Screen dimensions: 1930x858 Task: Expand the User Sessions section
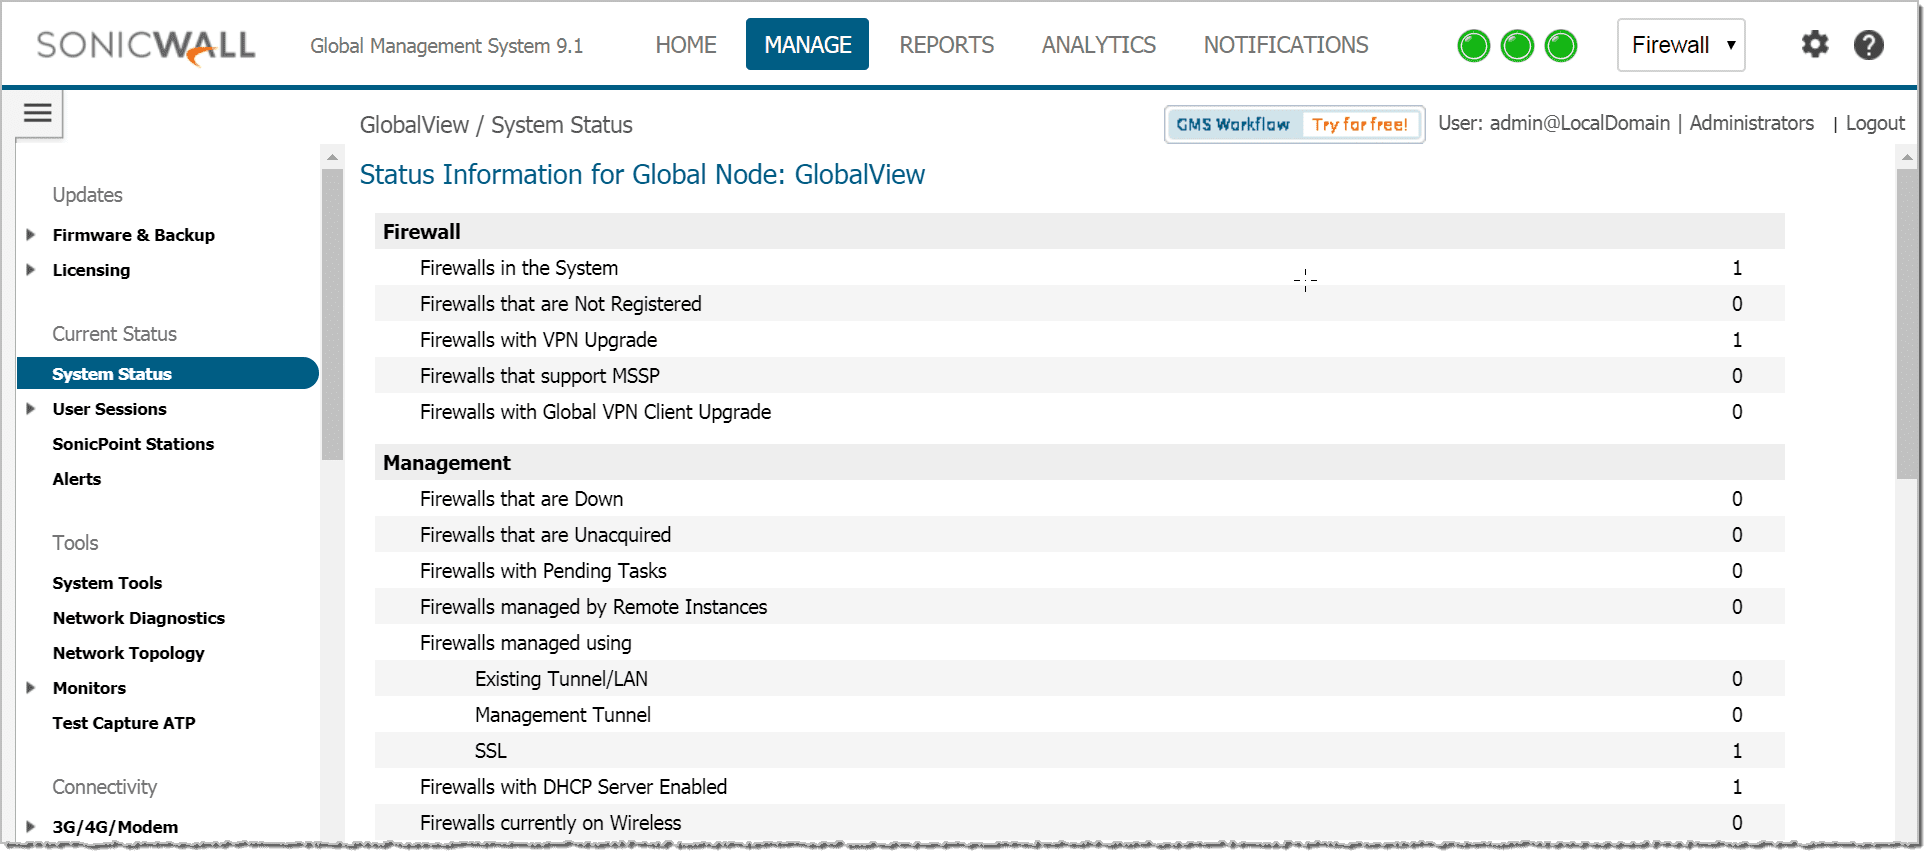(31, 409)
